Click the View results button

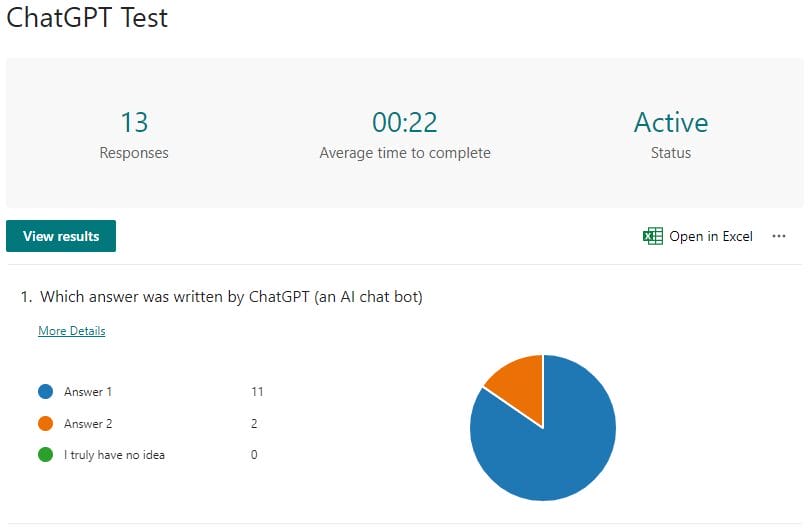point(61,236)
